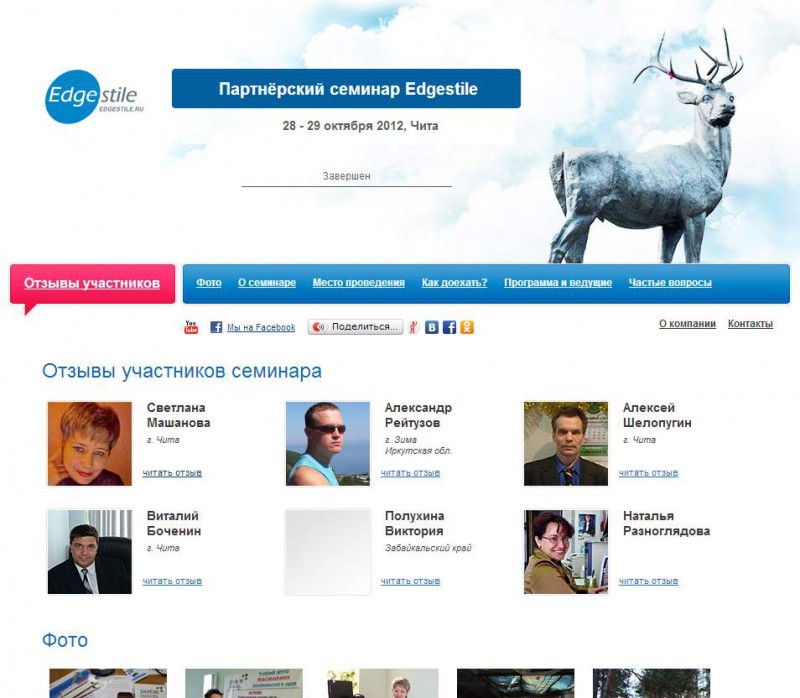800x698 pixels.
Task: Click the name Алексей Шелопугин
Action: 657,415
